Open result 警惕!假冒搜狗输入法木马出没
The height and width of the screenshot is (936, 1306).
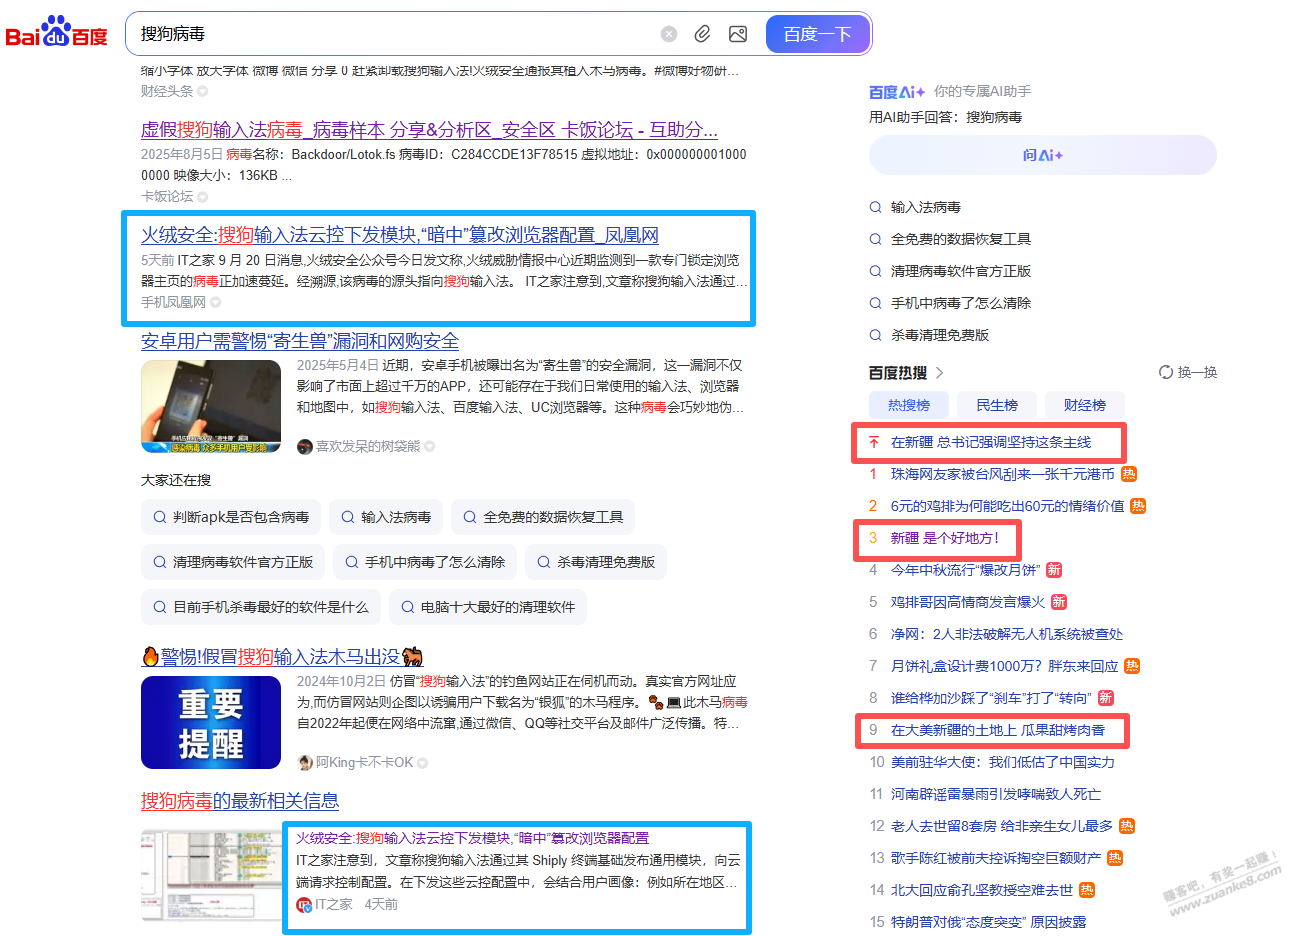coord(282,657)
